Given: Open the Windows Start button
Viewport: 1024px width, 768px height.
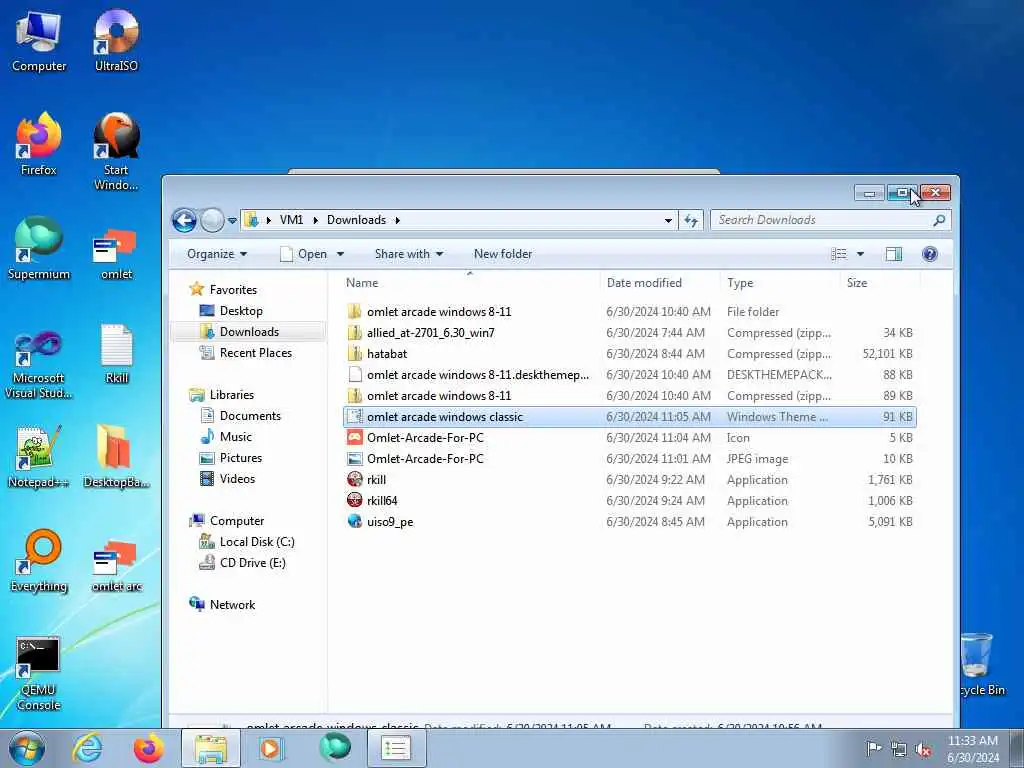Looking at the screenshot, I should point(27,748).
